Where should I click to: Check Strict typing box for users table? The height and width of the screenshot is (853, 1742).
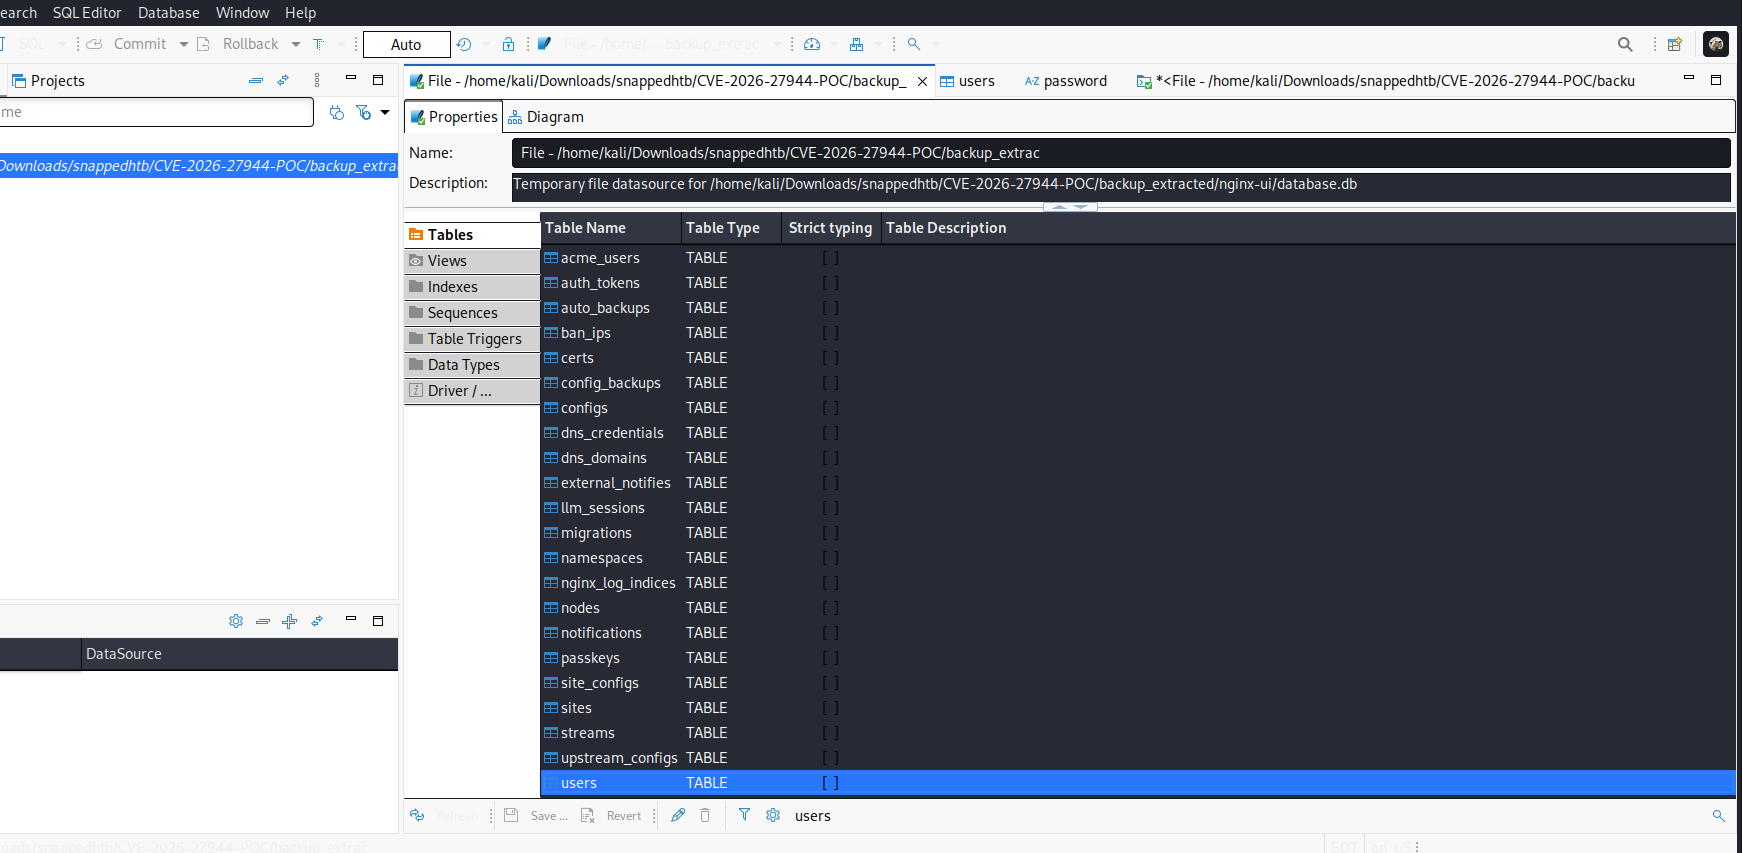tap(830, 783)
